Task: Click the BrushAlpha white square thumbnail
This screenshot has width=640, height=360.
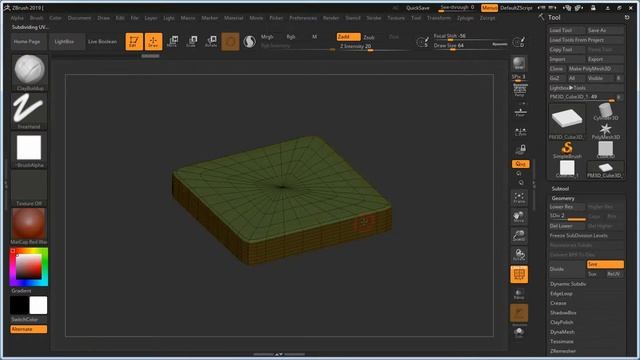Action: point(29,150)
